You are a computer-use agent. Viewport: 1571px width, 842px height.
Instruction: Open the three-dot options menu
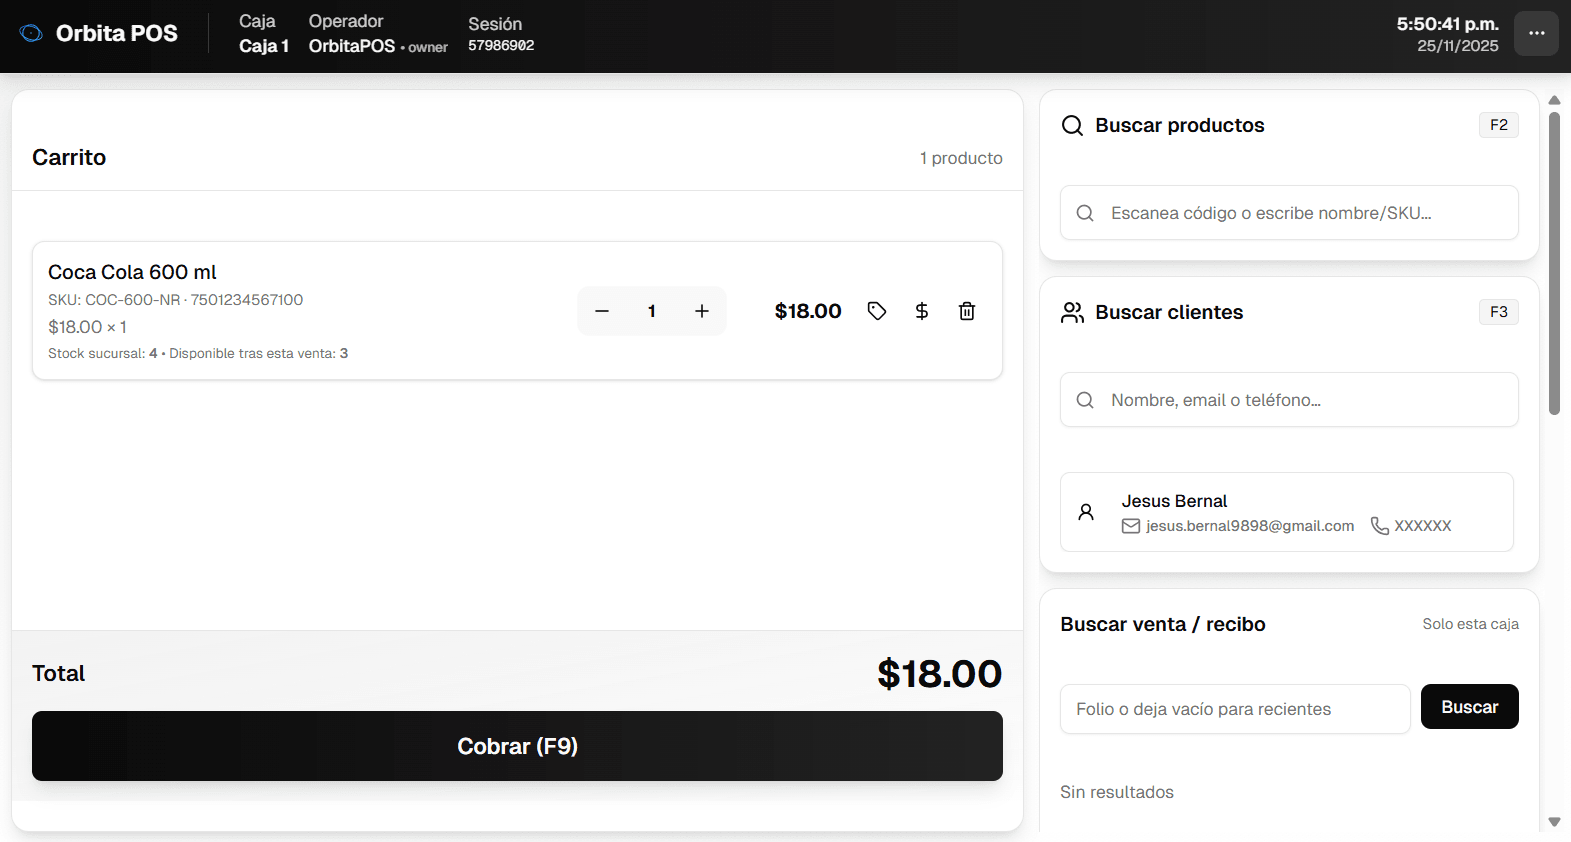click(x=1536, y=34)
